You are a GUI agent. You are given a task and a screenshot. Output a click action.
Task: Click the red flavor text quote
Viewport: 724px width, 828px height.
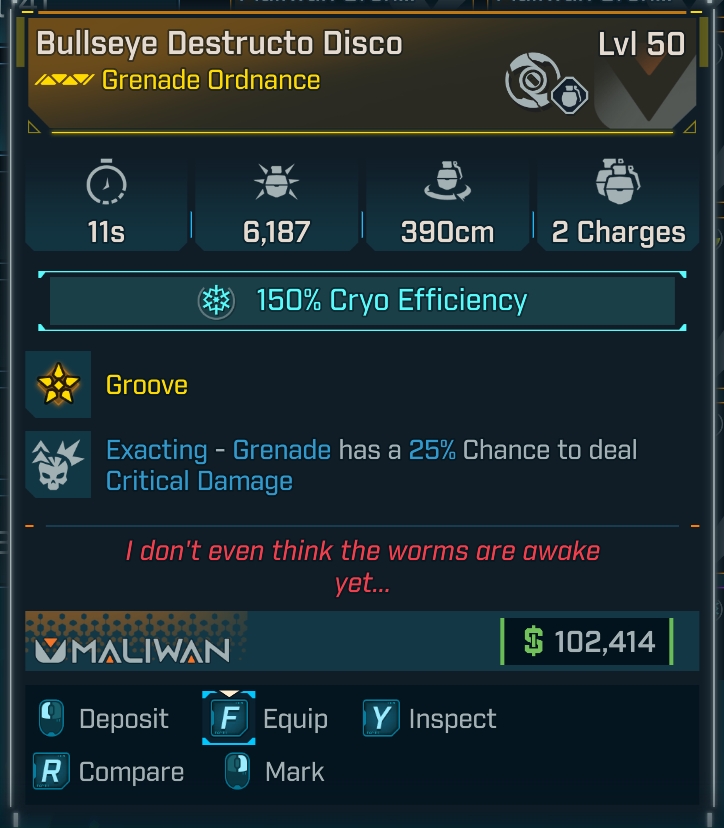pos(362,567)
